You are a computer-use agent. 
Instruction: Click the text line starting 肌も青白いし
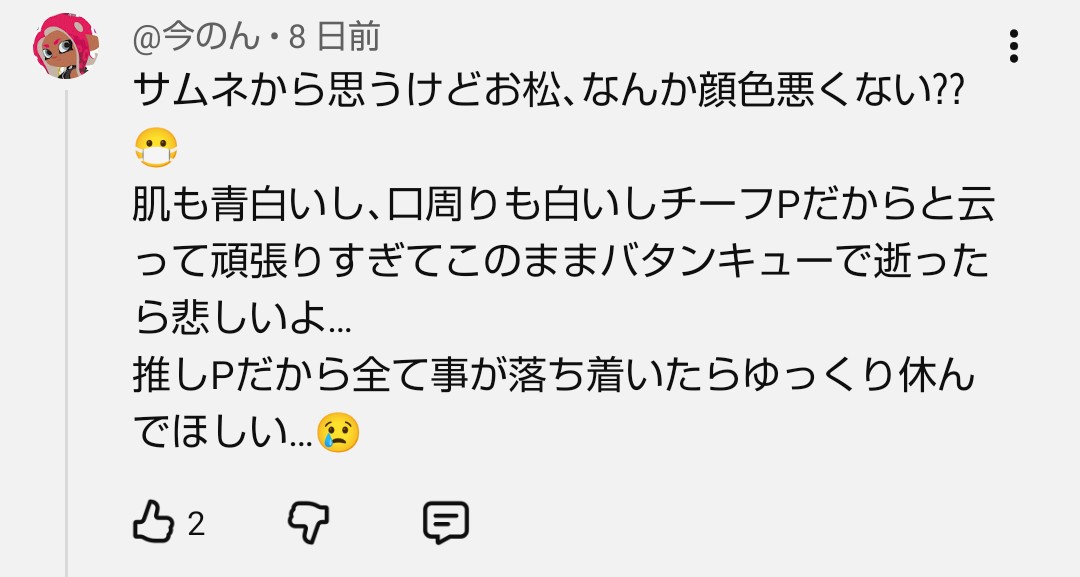[x=563, y=205]
